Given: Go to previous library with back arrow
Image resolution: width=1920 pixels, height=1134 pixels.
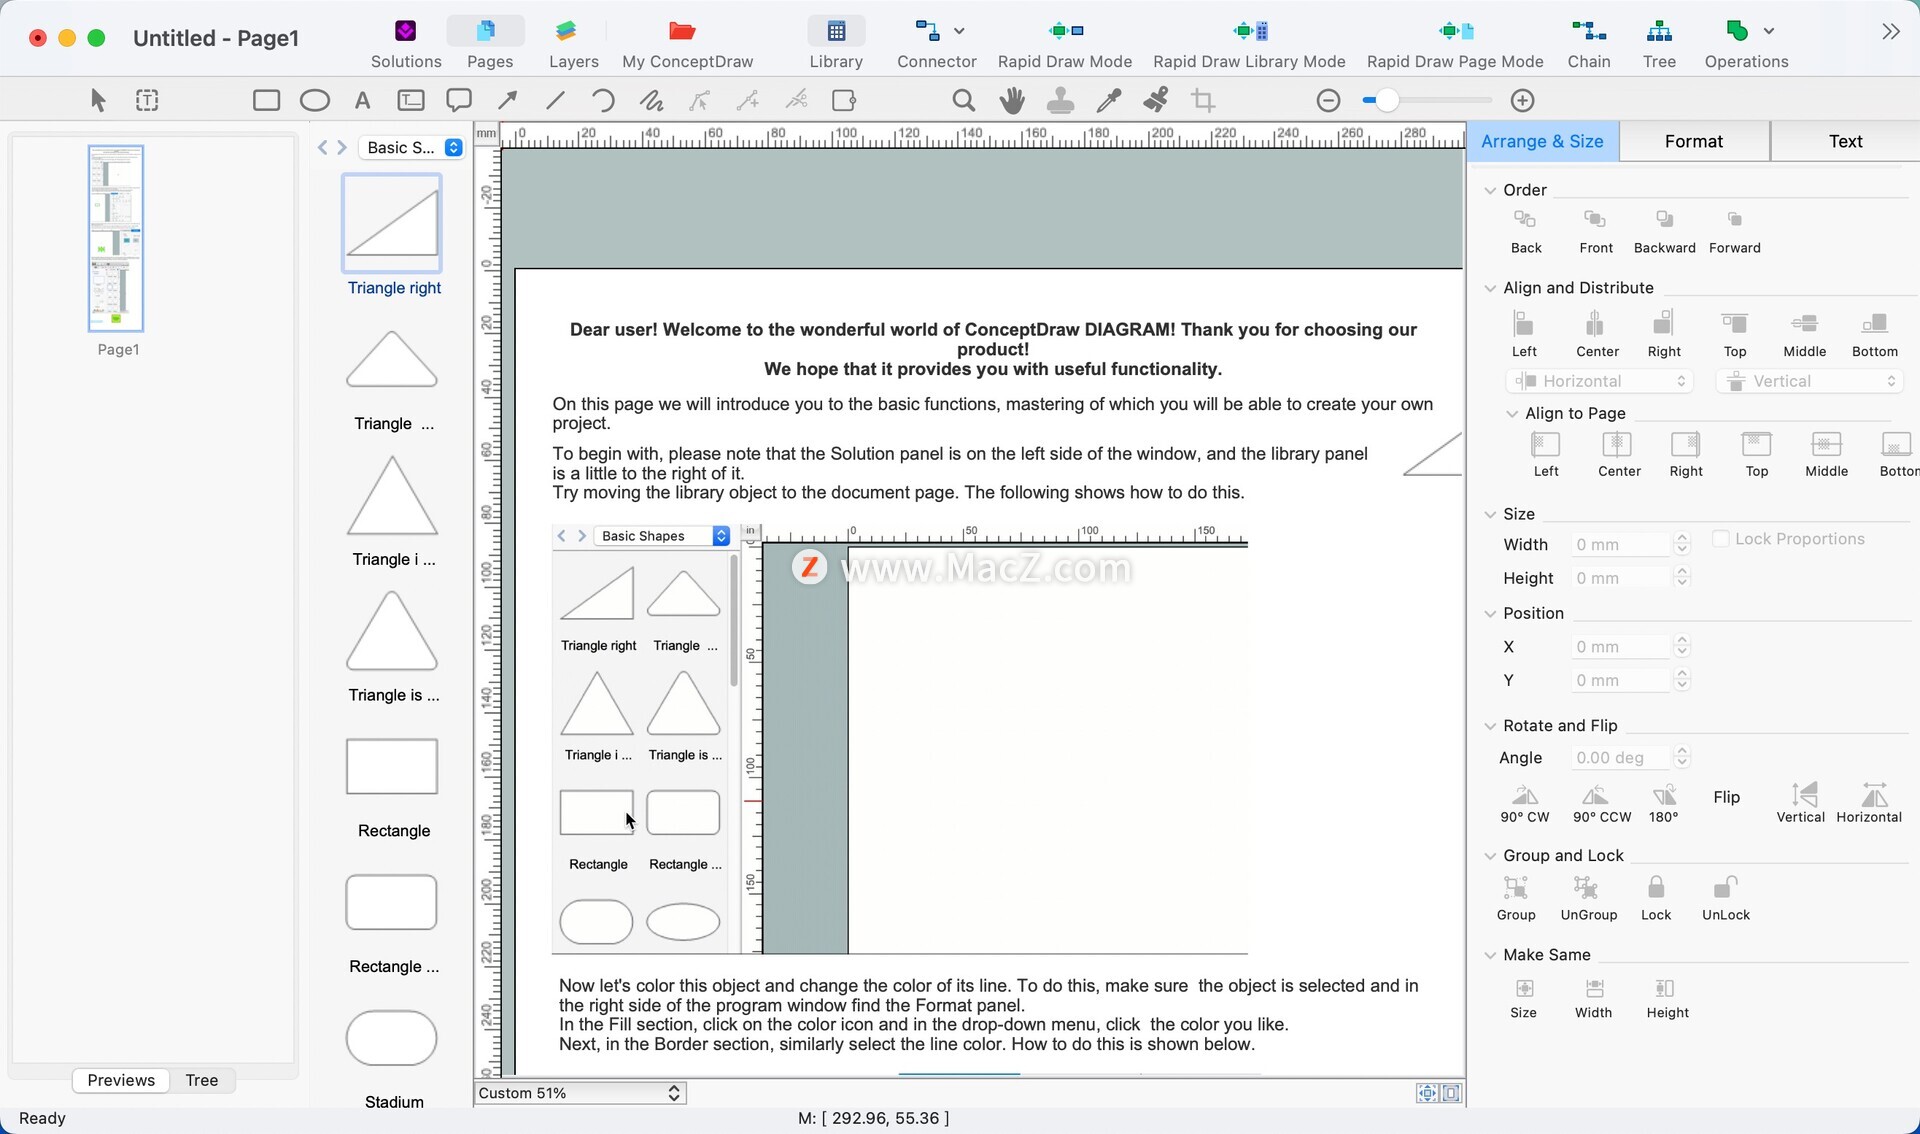Looking at the screenshot, I should click(322, 147).
